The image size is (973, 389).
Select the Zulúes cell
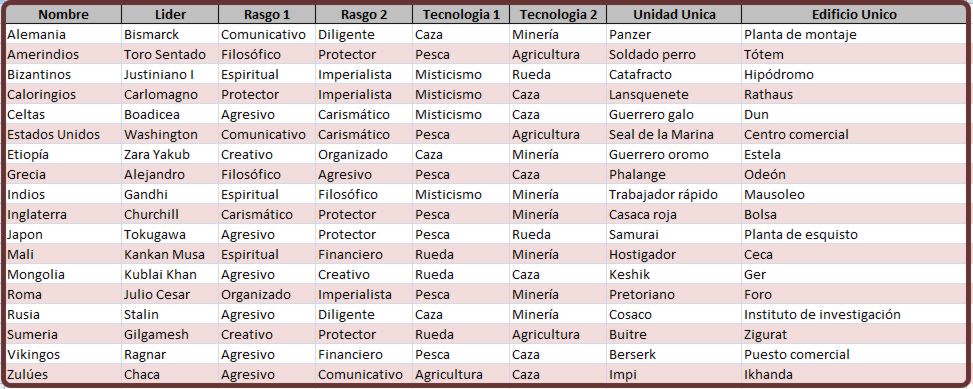[x=63, y=374]
